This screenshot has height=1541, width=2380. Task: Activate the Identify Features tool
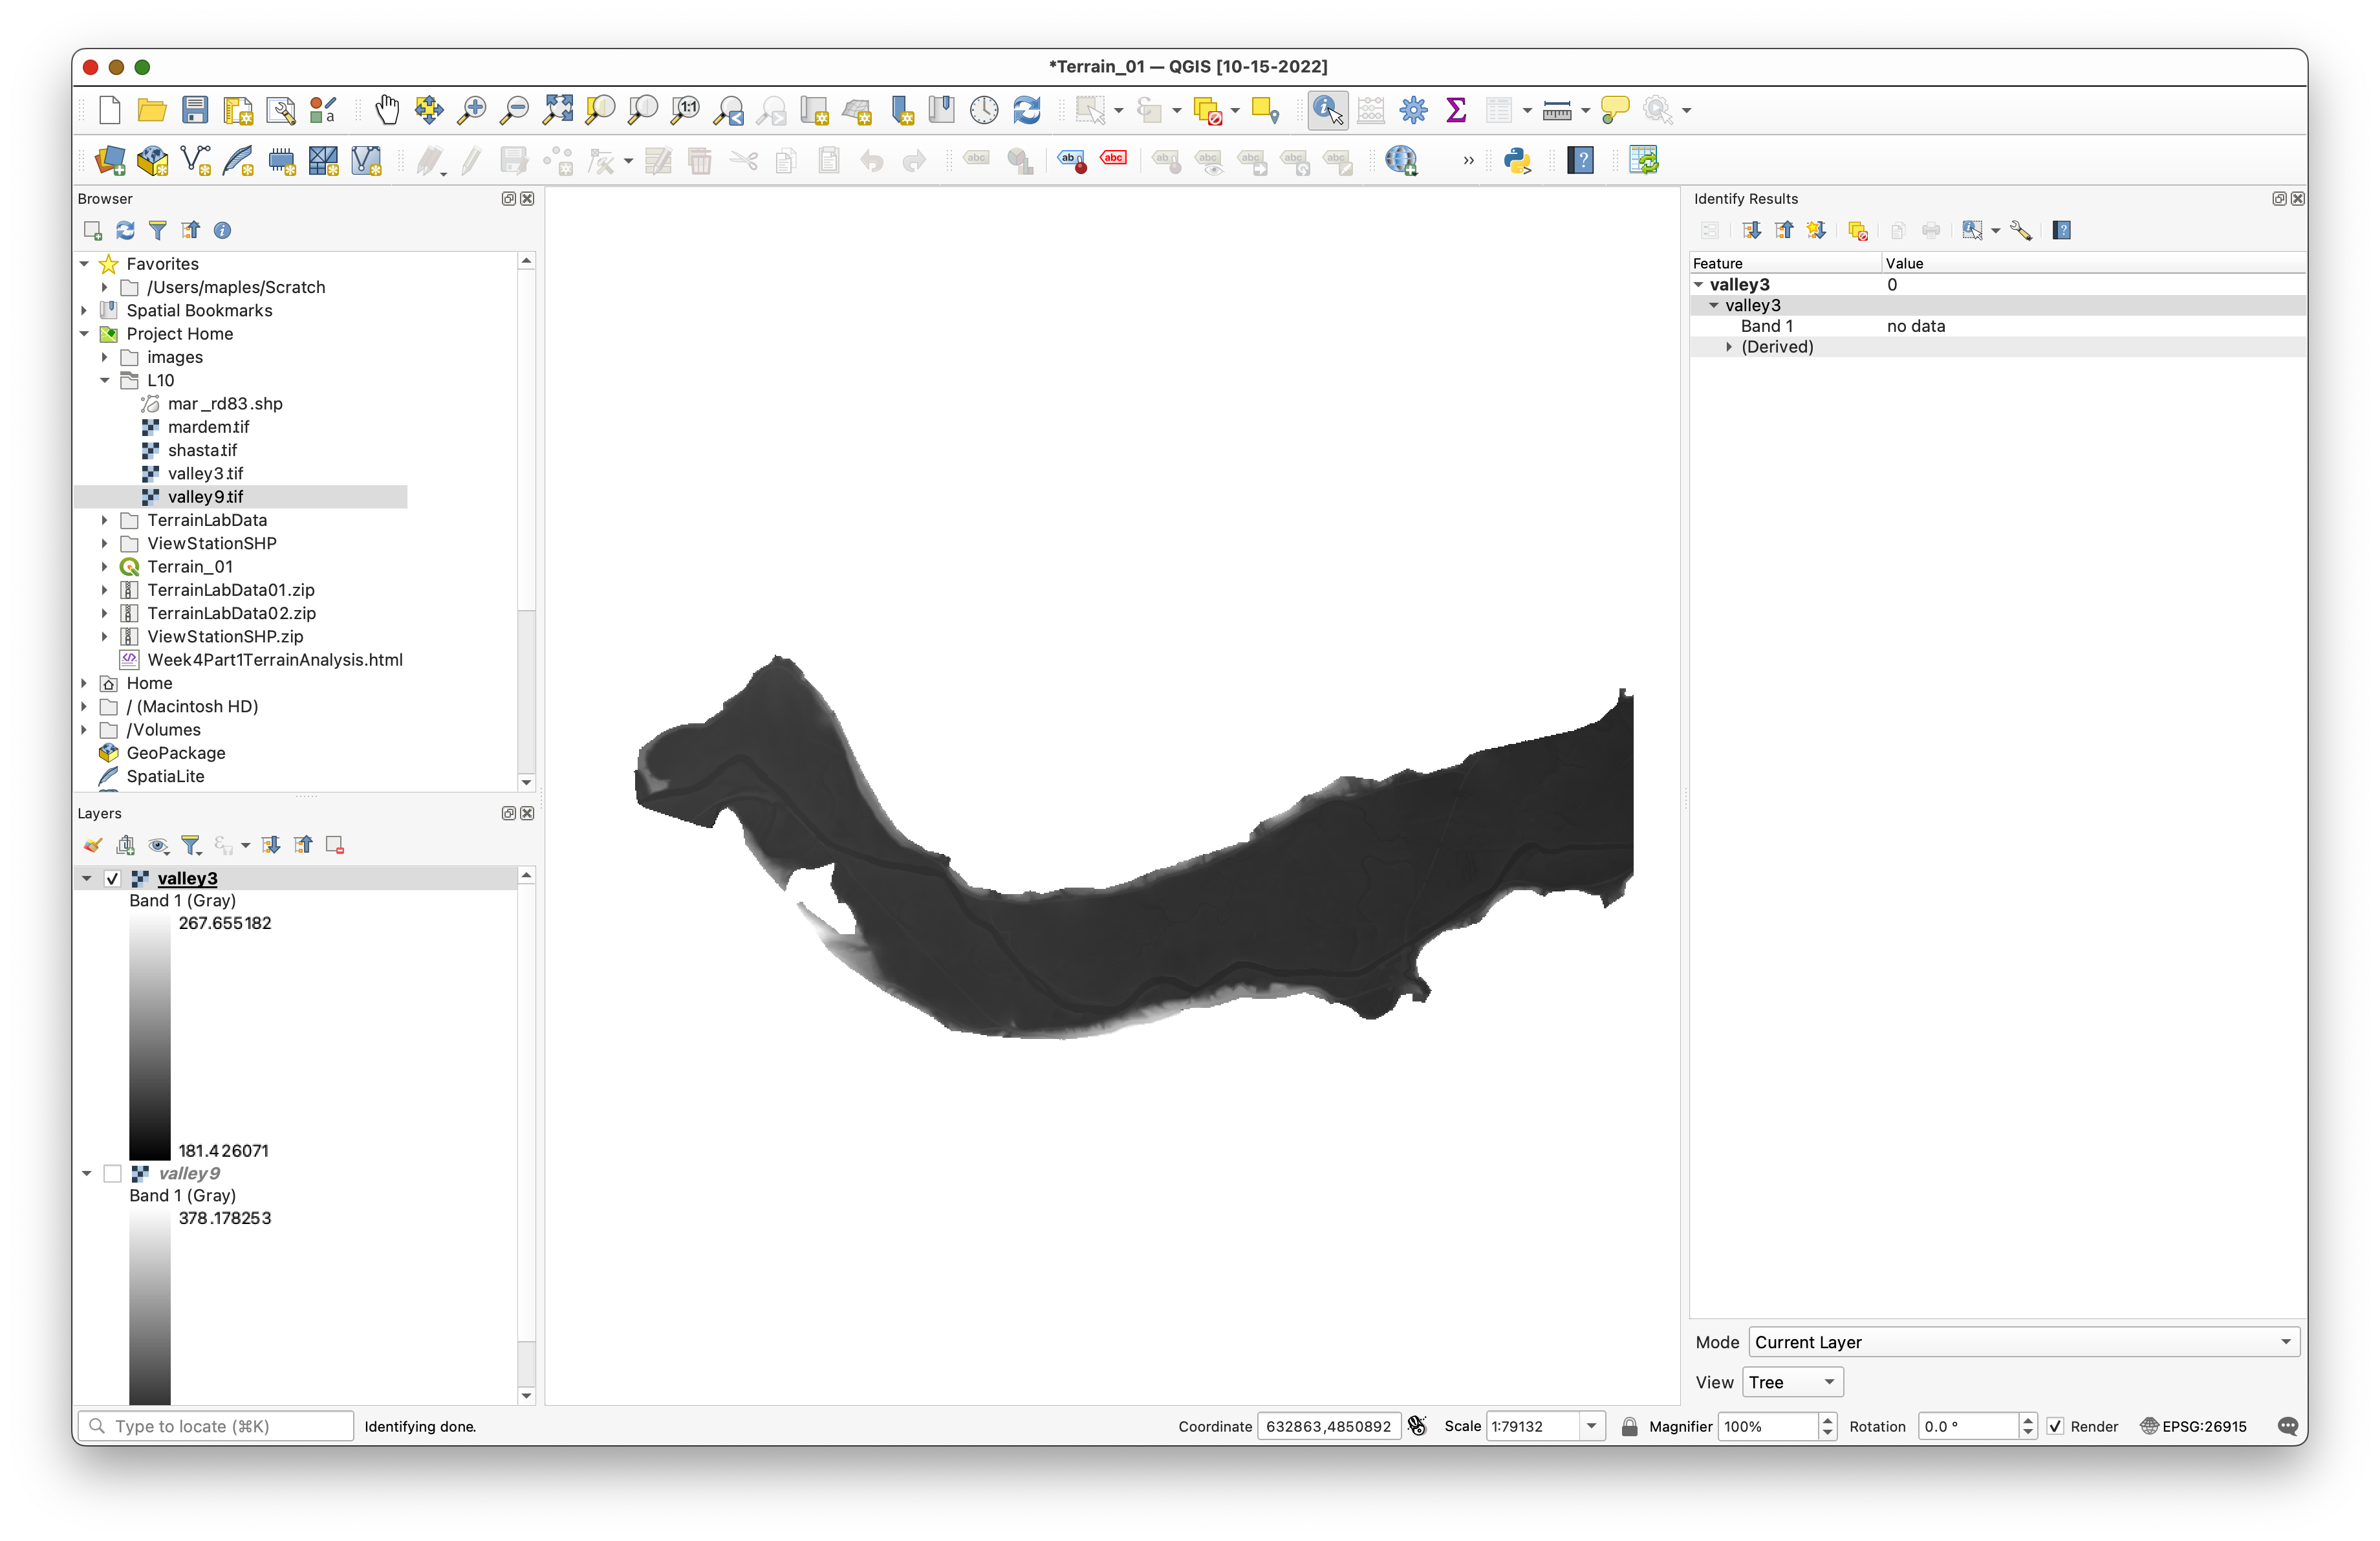(1327, 110)
